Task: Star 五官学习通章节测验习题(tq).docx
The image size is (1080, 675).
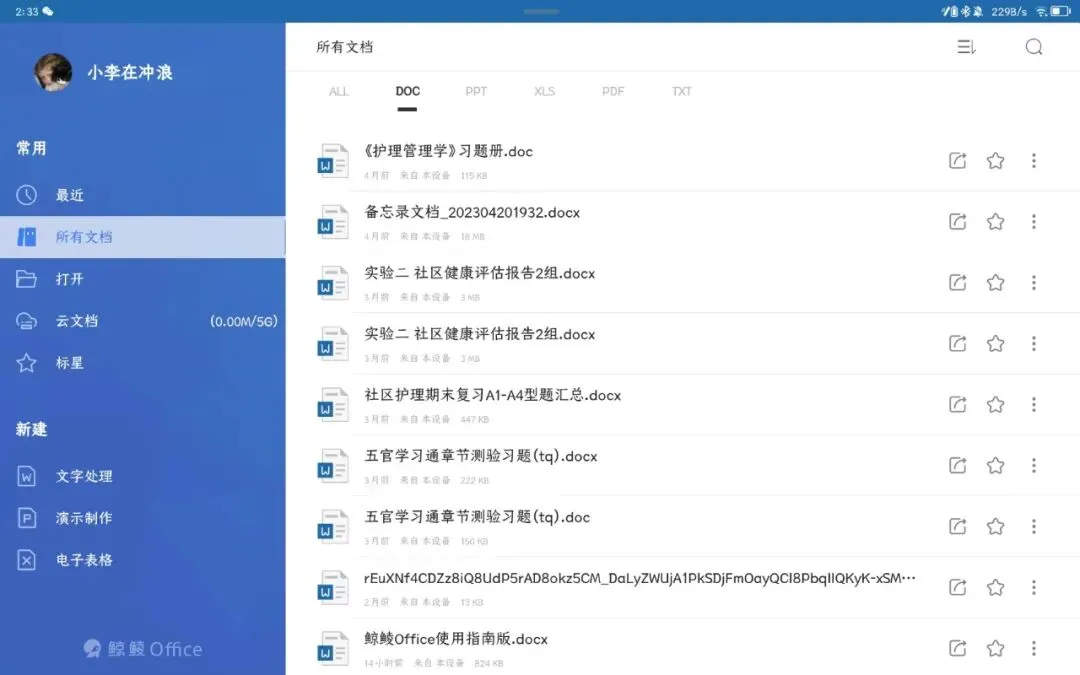Action: tap(995, 466)
